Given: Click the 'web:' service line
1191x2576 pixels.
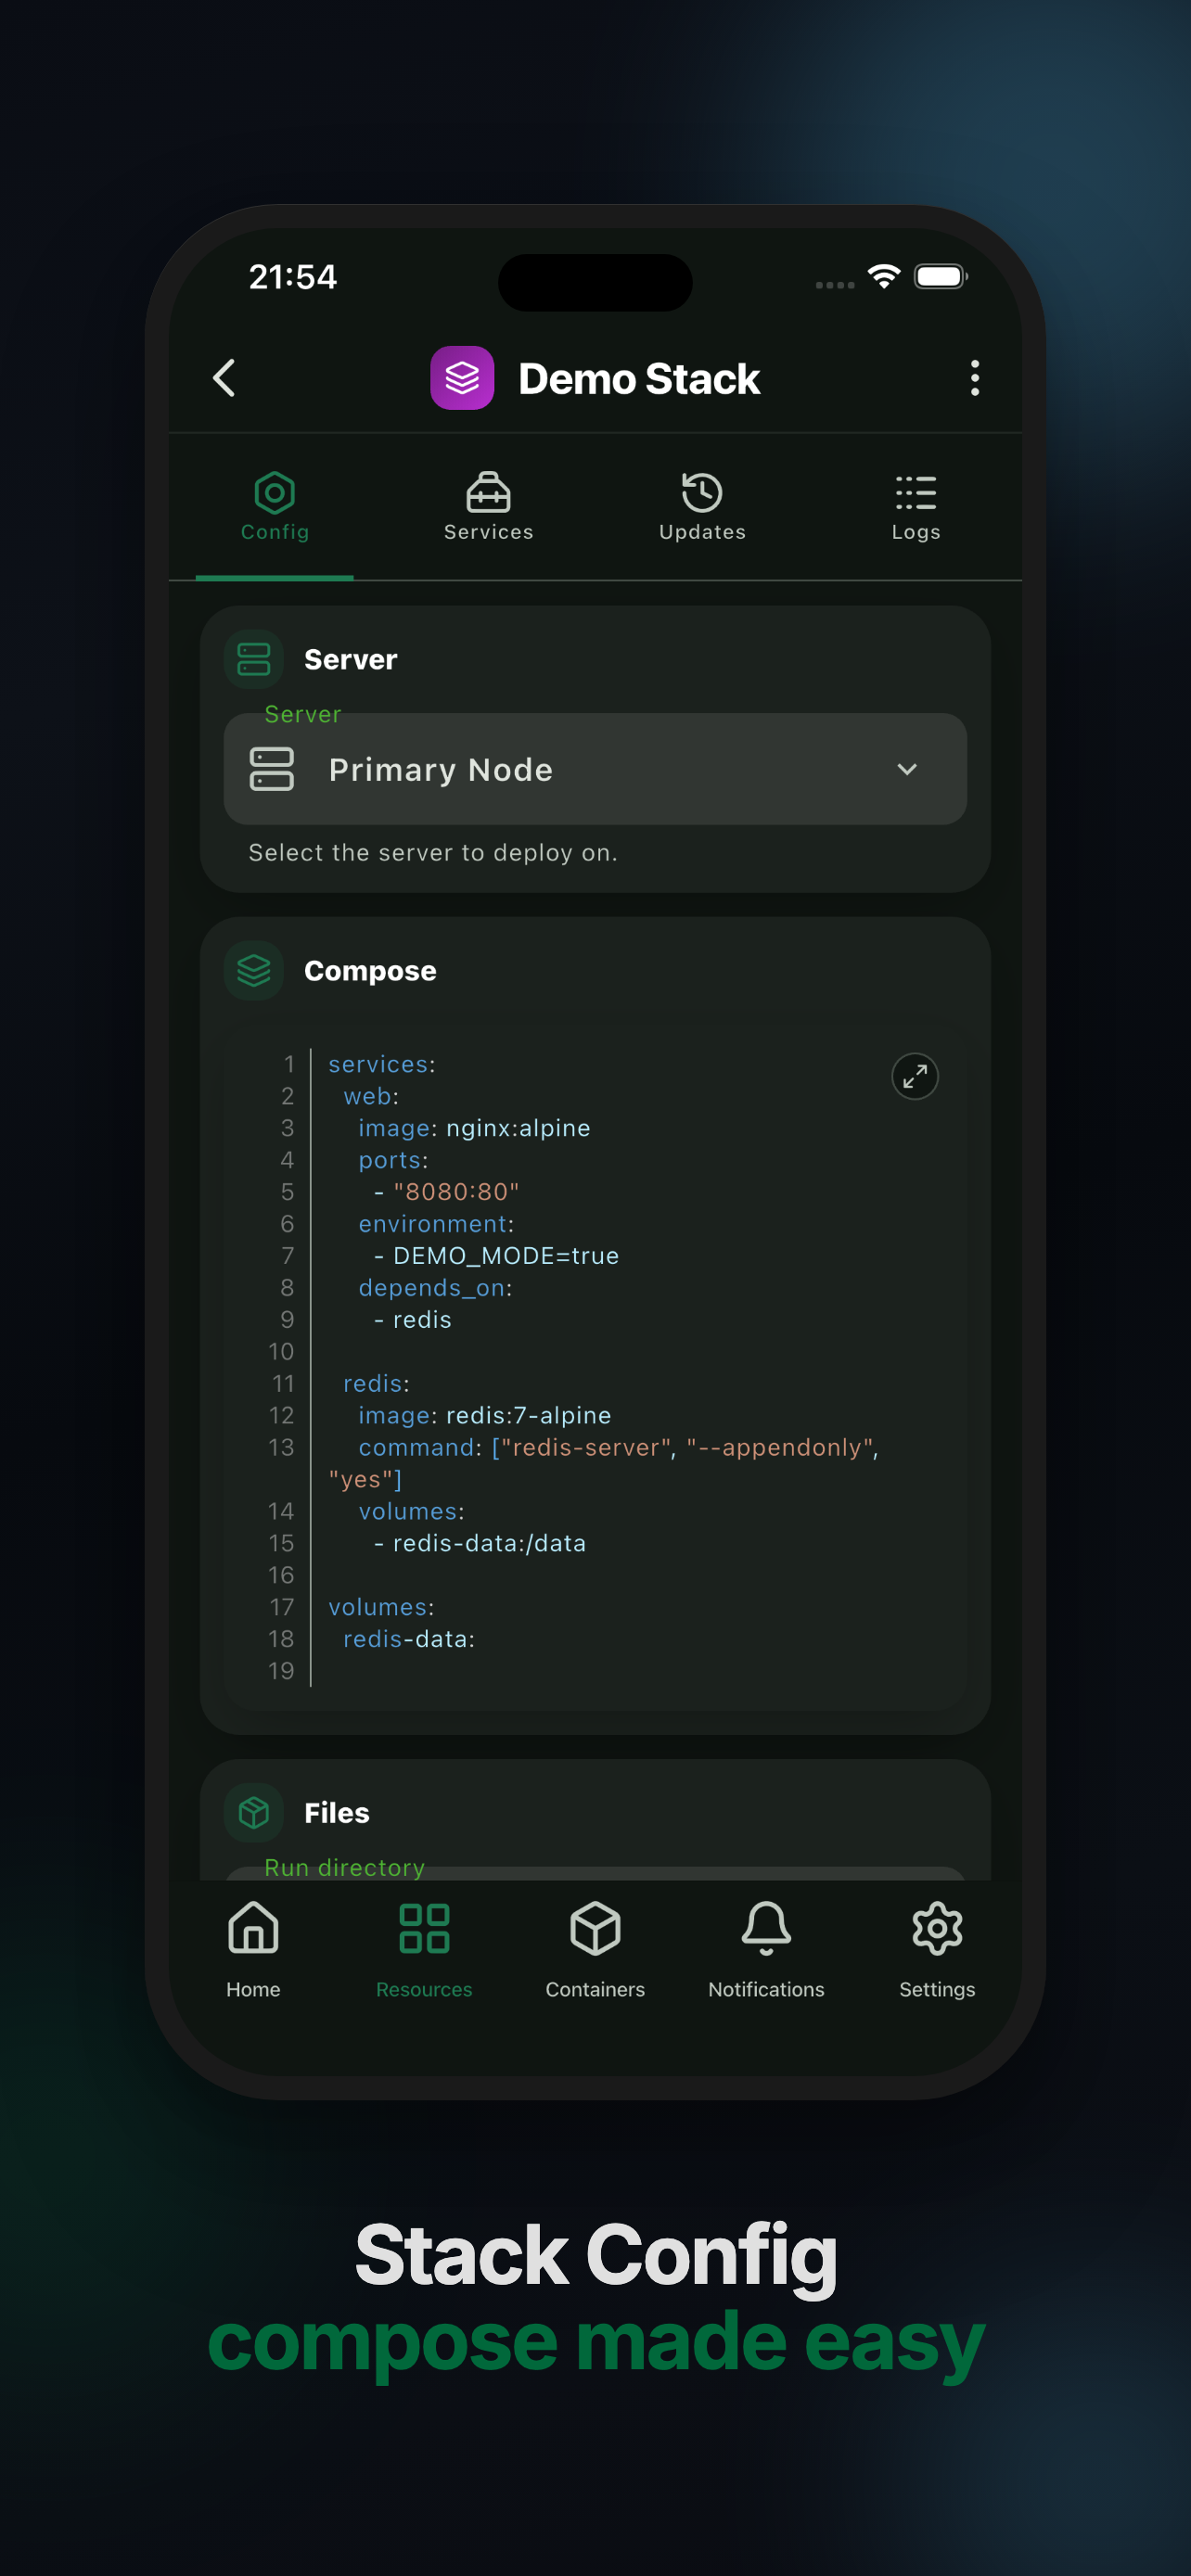Looking at the screenshot, I should (371, 1096).
